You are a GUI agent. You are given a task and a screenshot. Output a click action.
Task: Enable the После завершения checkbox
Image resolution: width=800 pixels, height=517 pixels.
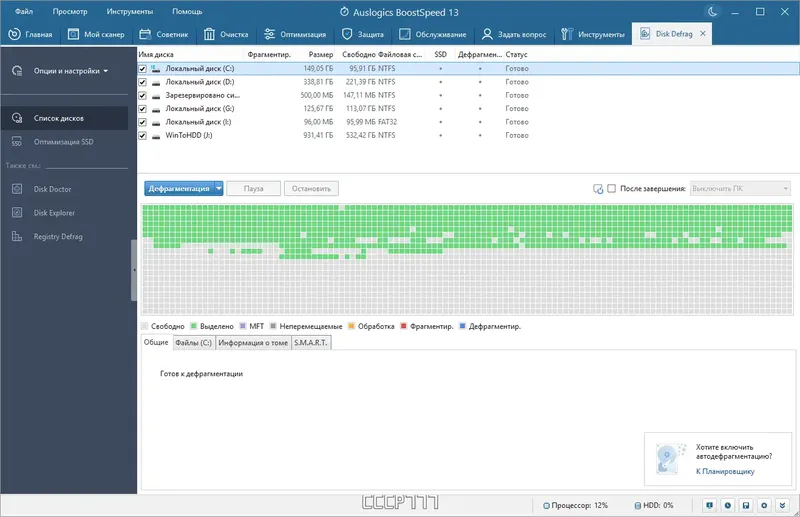pyautogui.click(x=611, y=188)
